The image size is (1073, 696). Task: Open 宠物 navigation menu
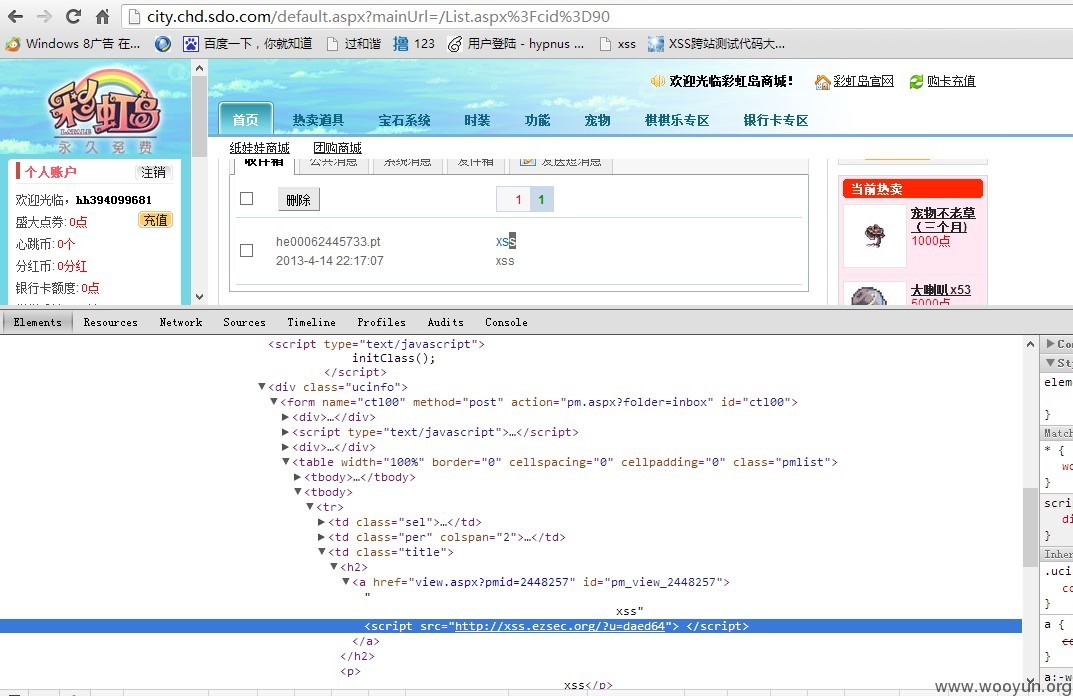click(597, 120)
